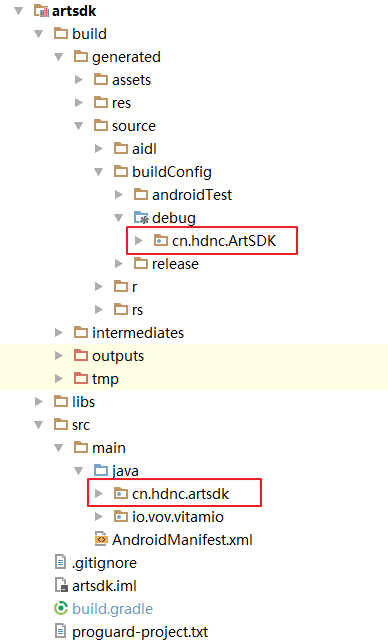Click the libs folder icon
Image resolution: width=388 pixels, height=642 pixels.
(x=61, y=401)
